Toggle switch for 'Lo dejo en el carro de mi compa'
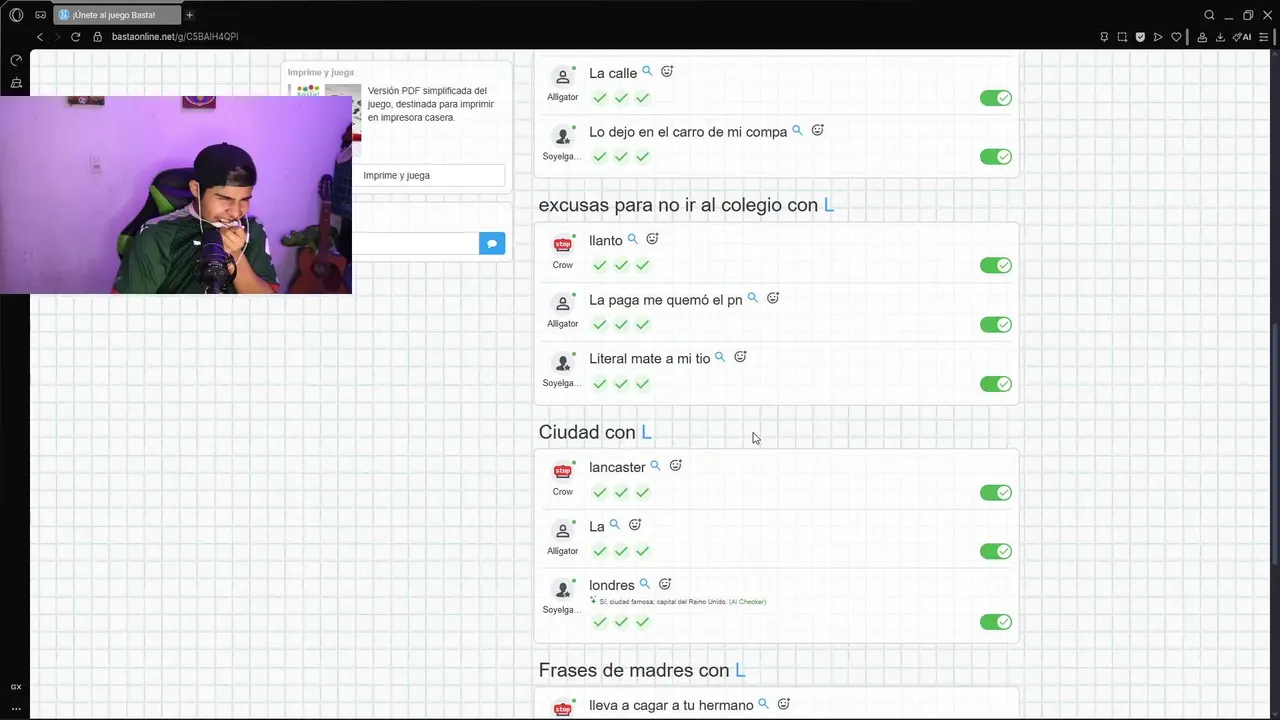The image size is (1280, 720). (x=996, y=157)
